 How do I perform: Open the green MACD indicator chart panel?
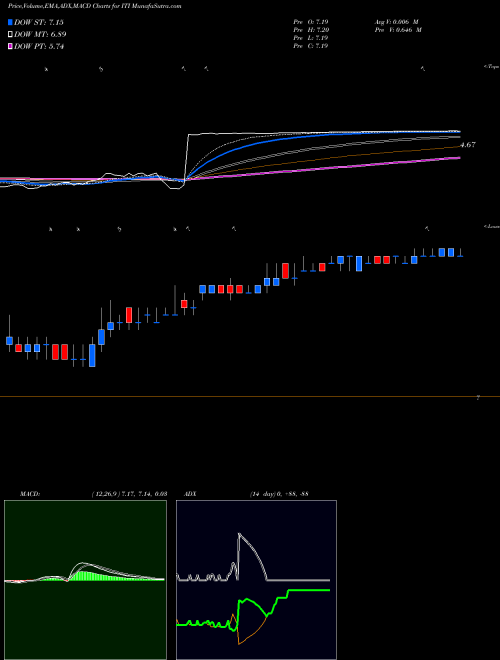[85, 580]
